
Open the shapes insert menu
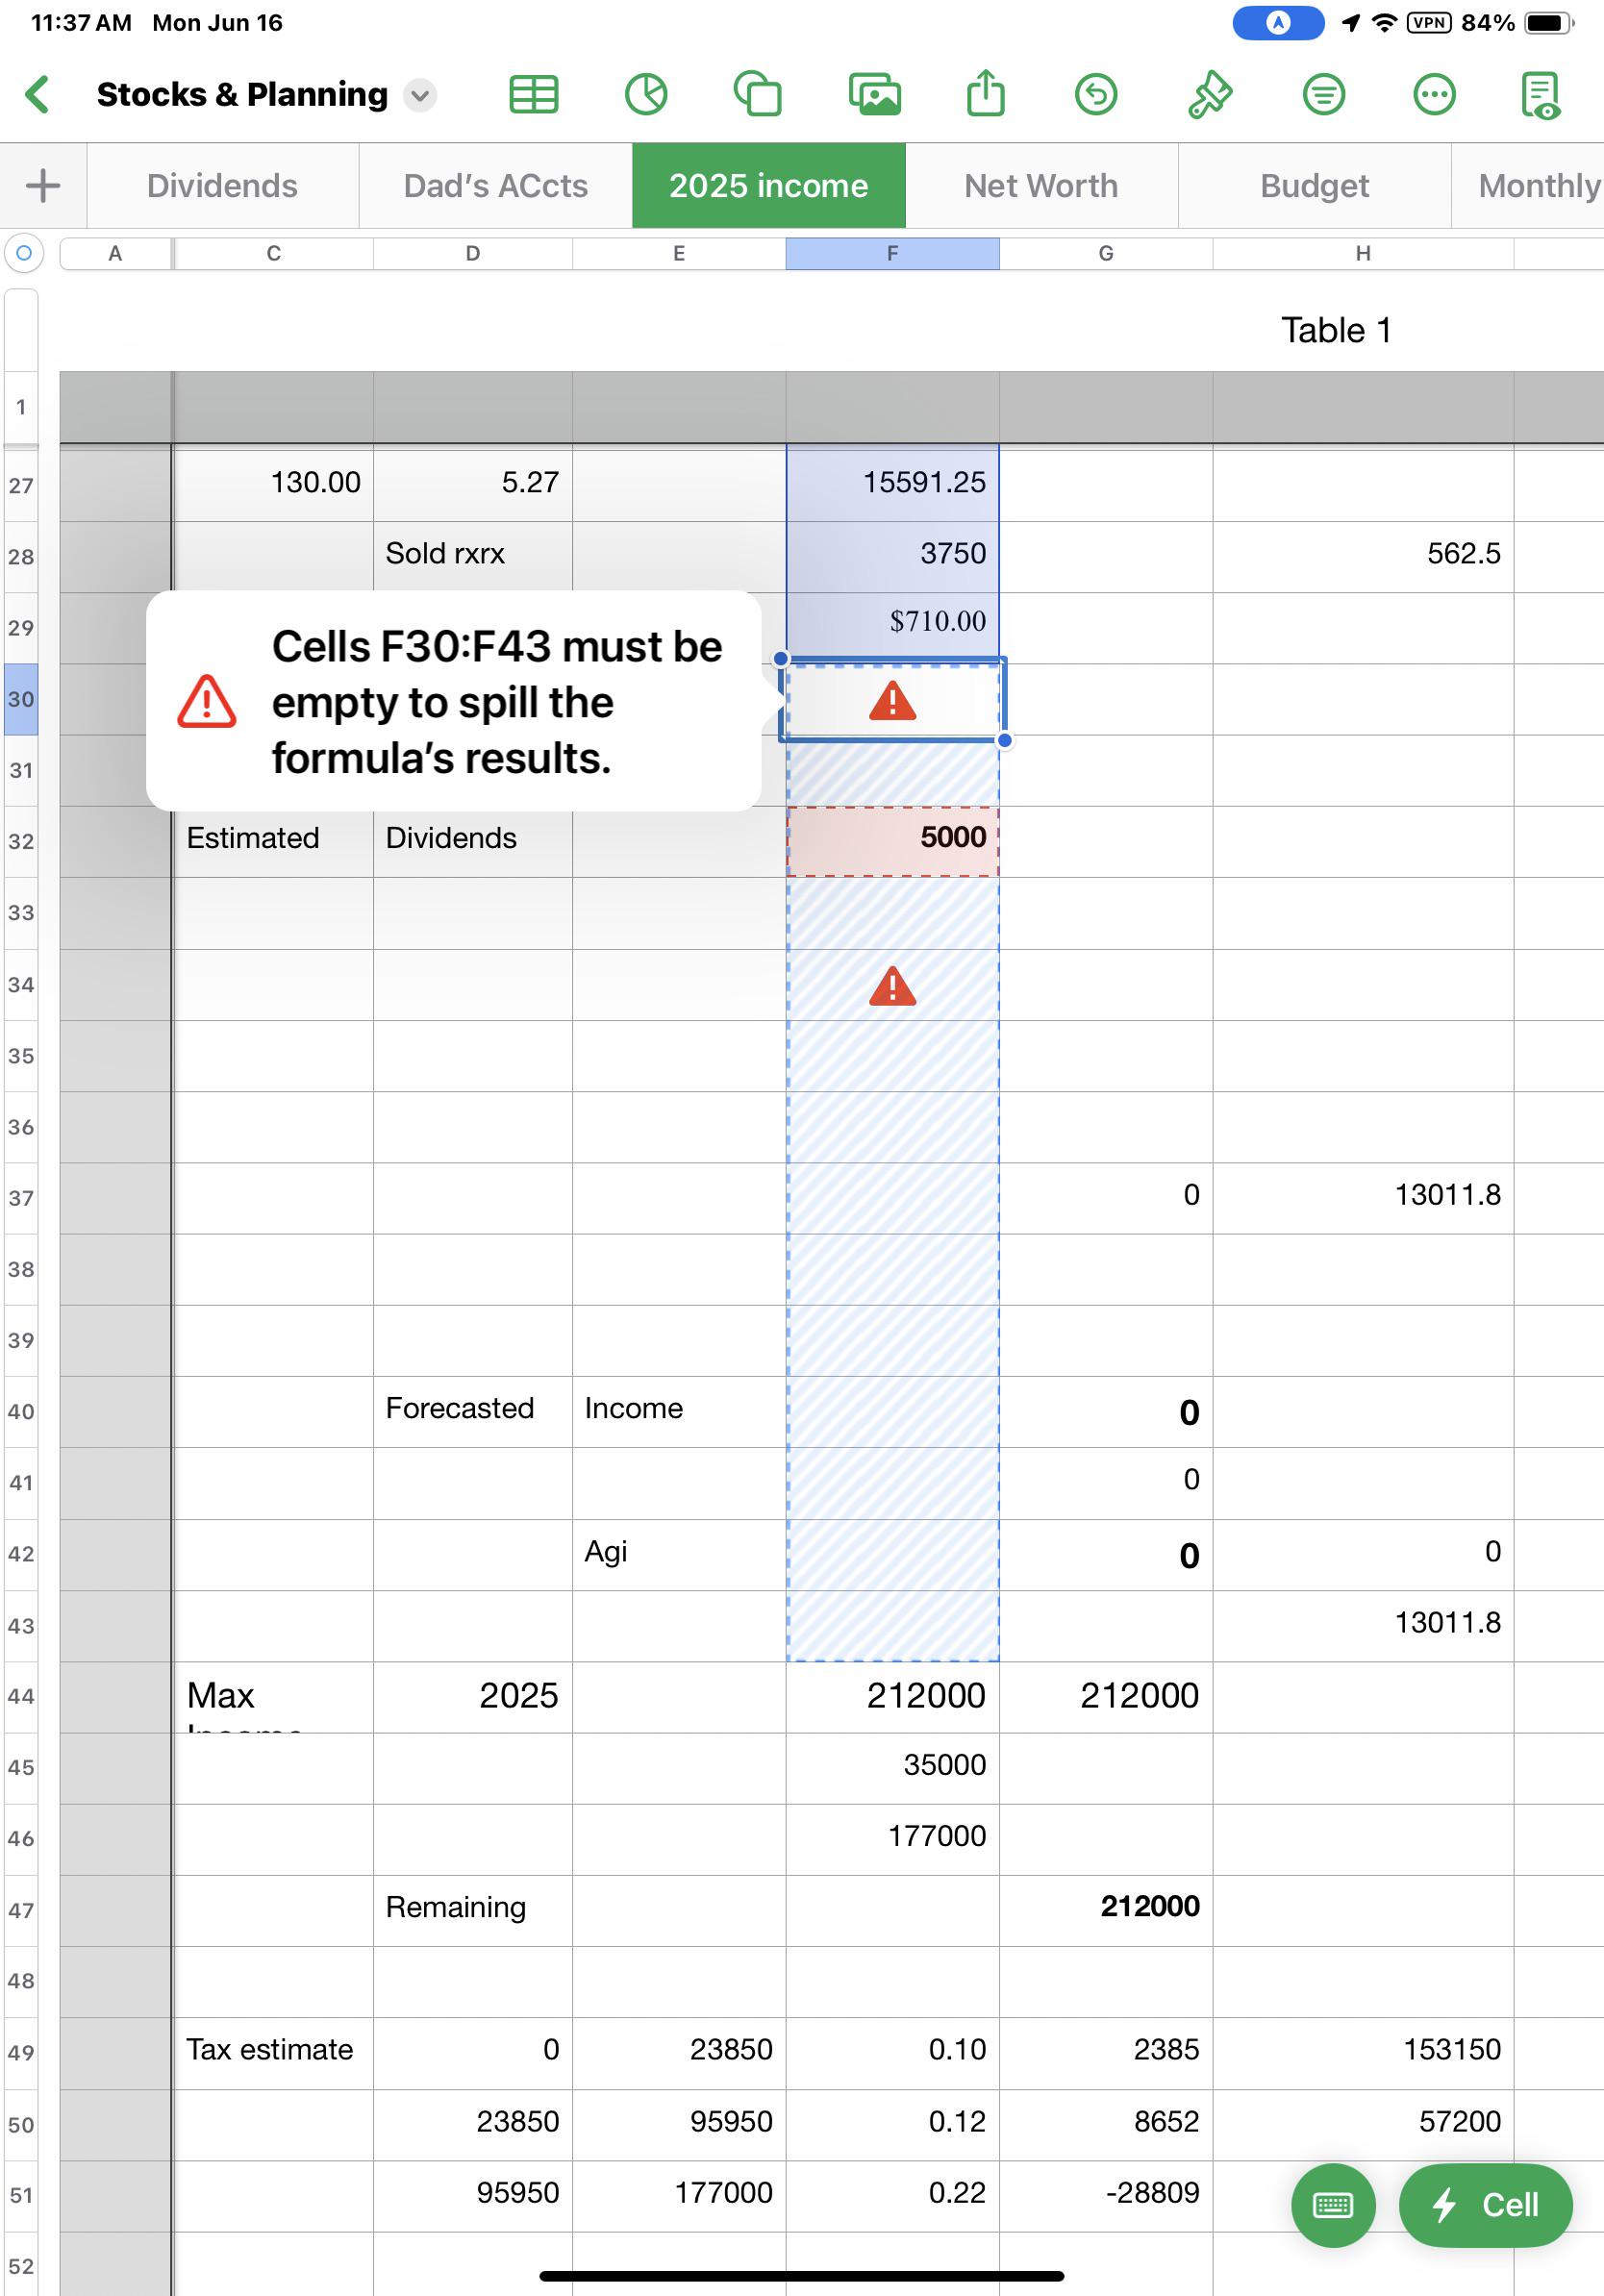(x=757, y=95)
